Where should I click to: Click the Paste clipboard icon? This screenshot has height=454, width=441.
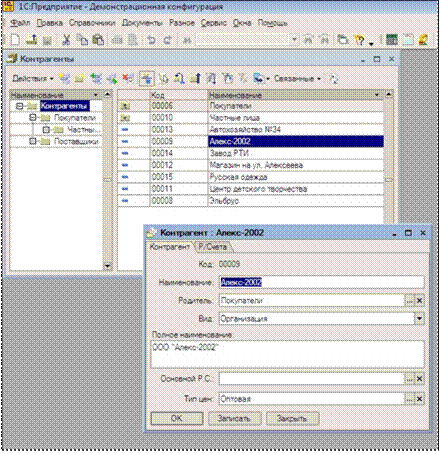98,40
